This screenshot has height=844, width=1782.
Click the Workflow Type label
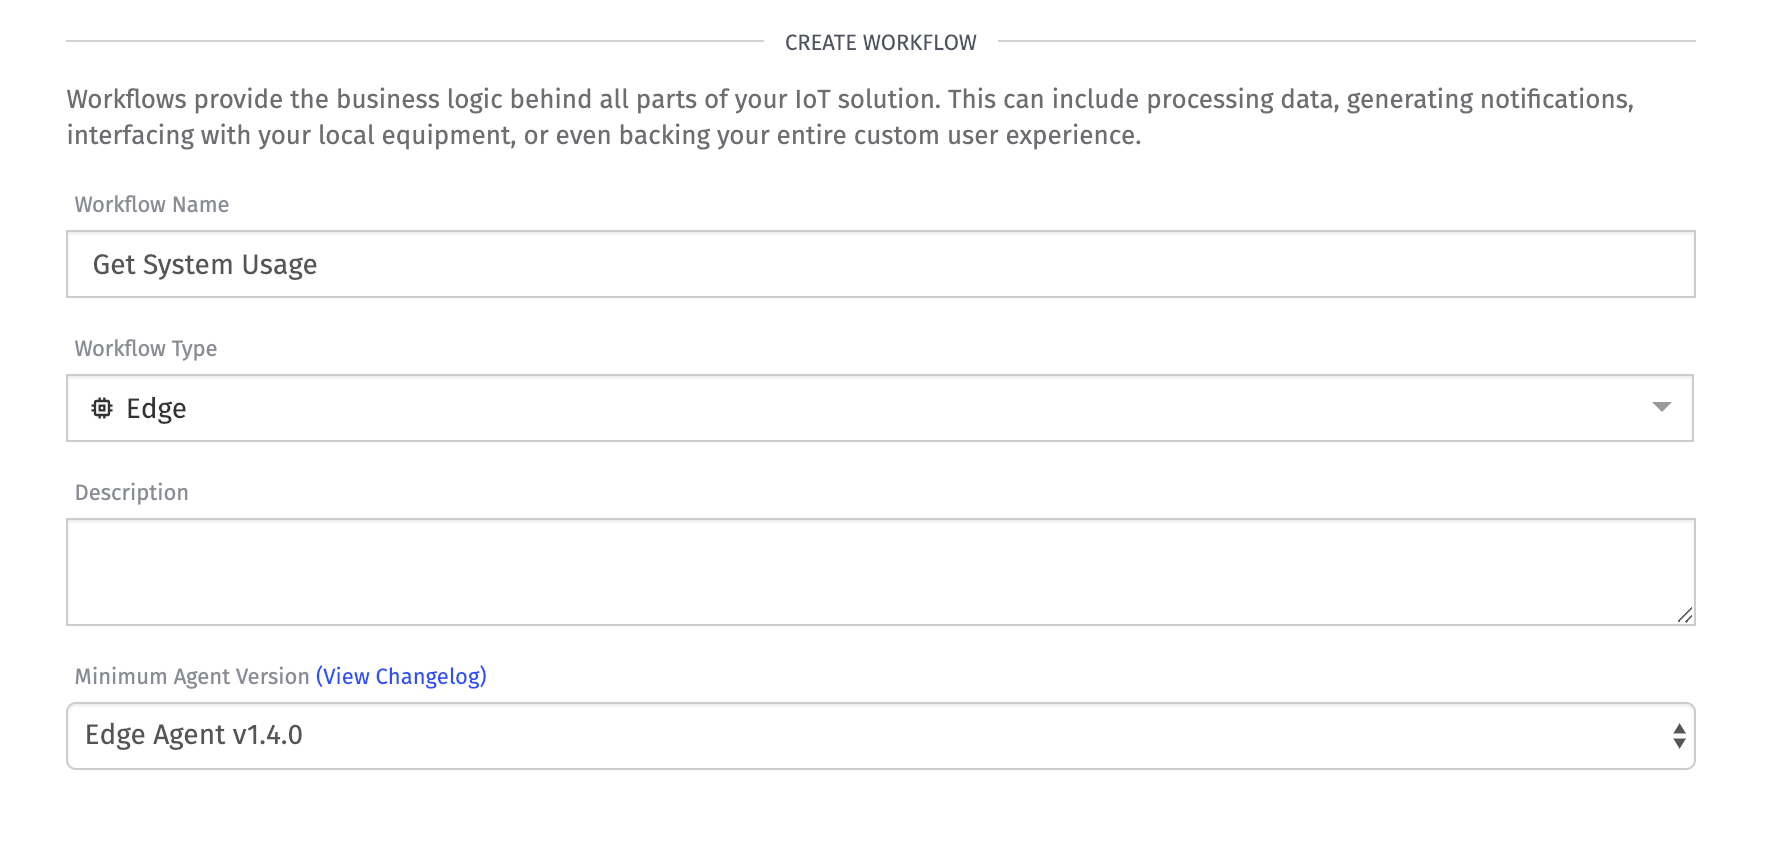(x=146, y=349)
